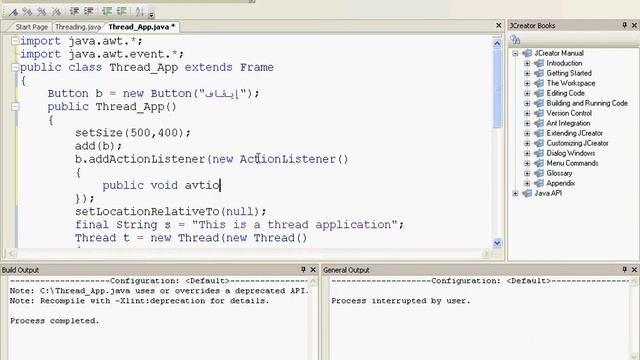Viewport: 640px width, 360px height.
Task: Click the Increase Indent toolbar icon
Action: pyautogui.click(x=89, y=11)
